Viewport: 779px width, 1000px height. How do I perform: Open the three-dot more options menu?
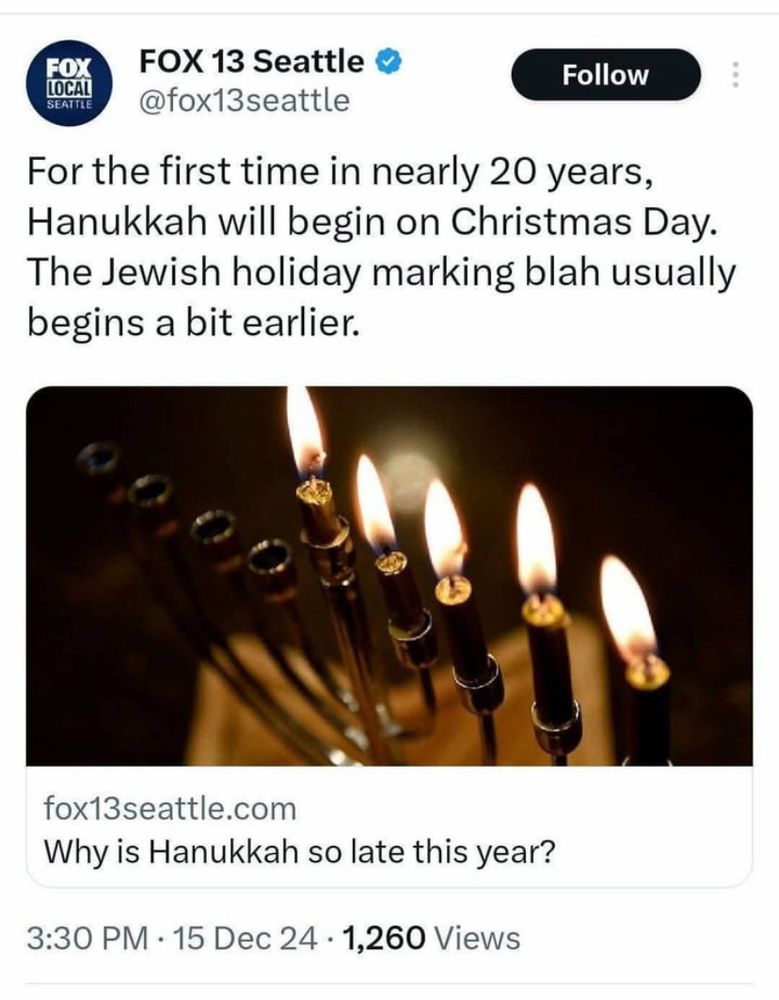pos(735,75)
